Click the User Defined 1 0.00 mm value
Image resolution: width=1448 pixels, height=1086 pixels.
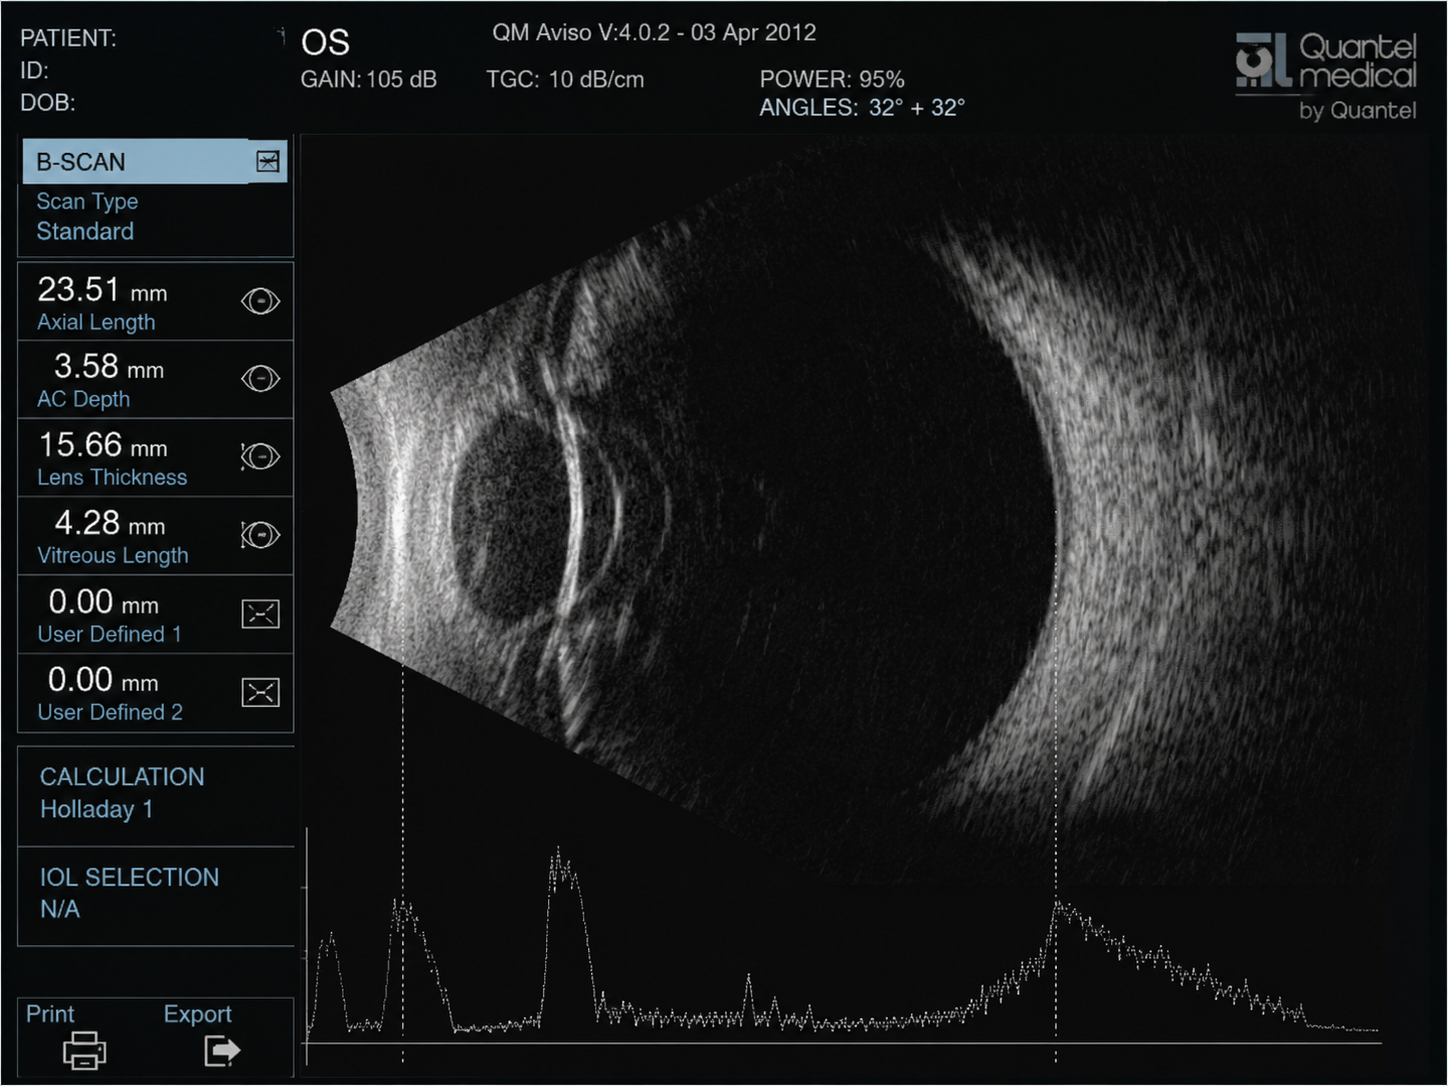(x=104, y=602)
